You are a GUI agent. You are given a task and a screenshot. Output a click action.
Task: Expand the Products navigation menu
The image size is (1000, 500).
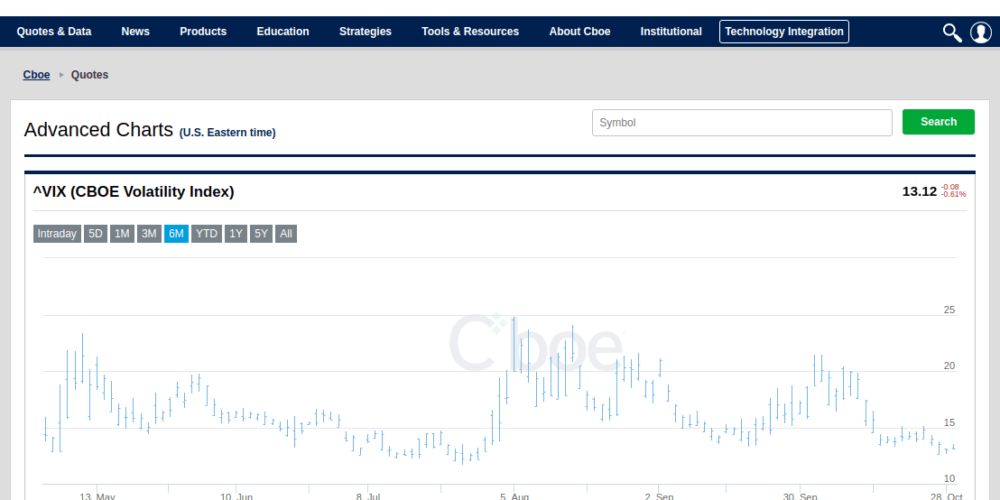pos(203,32)
